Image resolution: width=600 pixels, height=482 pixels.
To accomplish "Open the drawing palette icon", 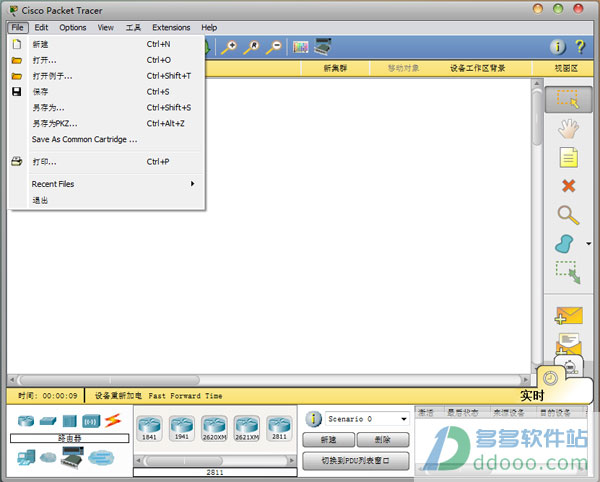I will point(300,47).
